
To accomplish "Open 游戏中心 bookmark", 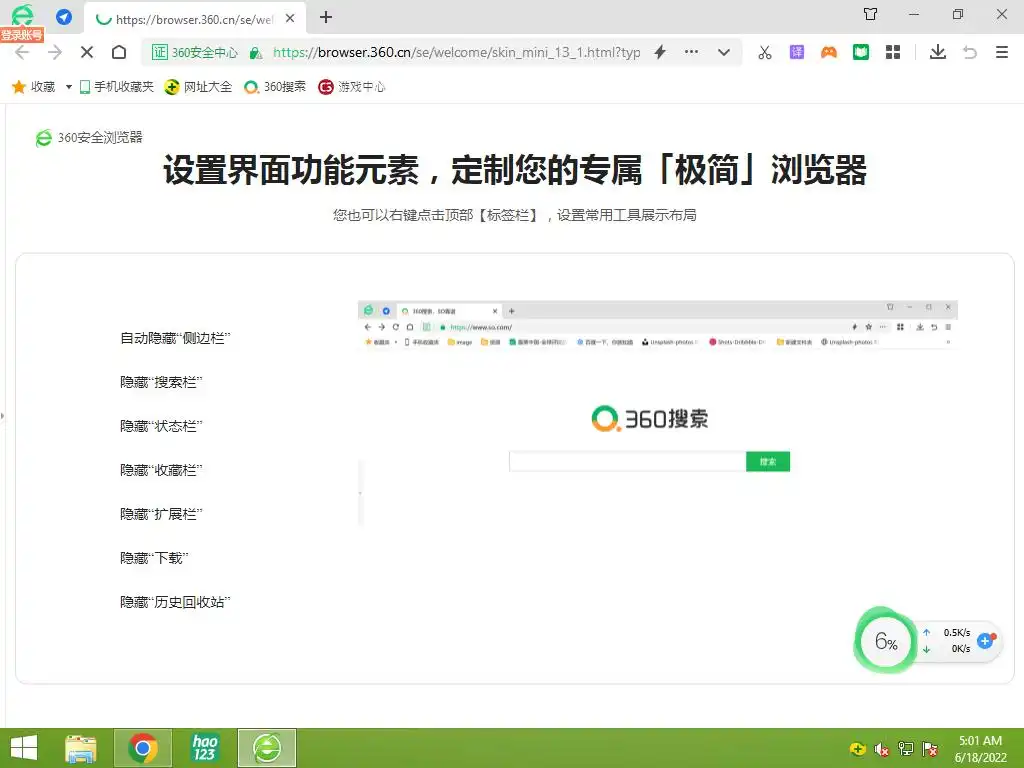I will (352, 87).
